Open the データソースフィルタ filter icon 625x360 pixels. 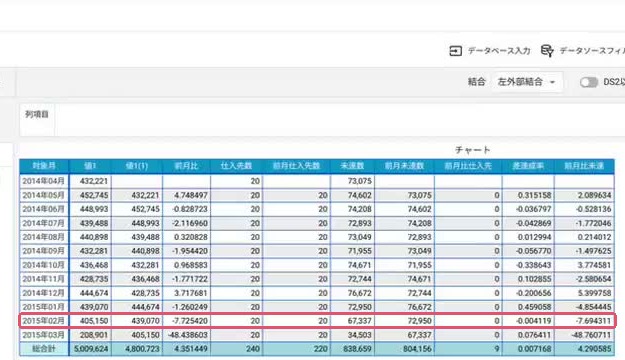547,51
